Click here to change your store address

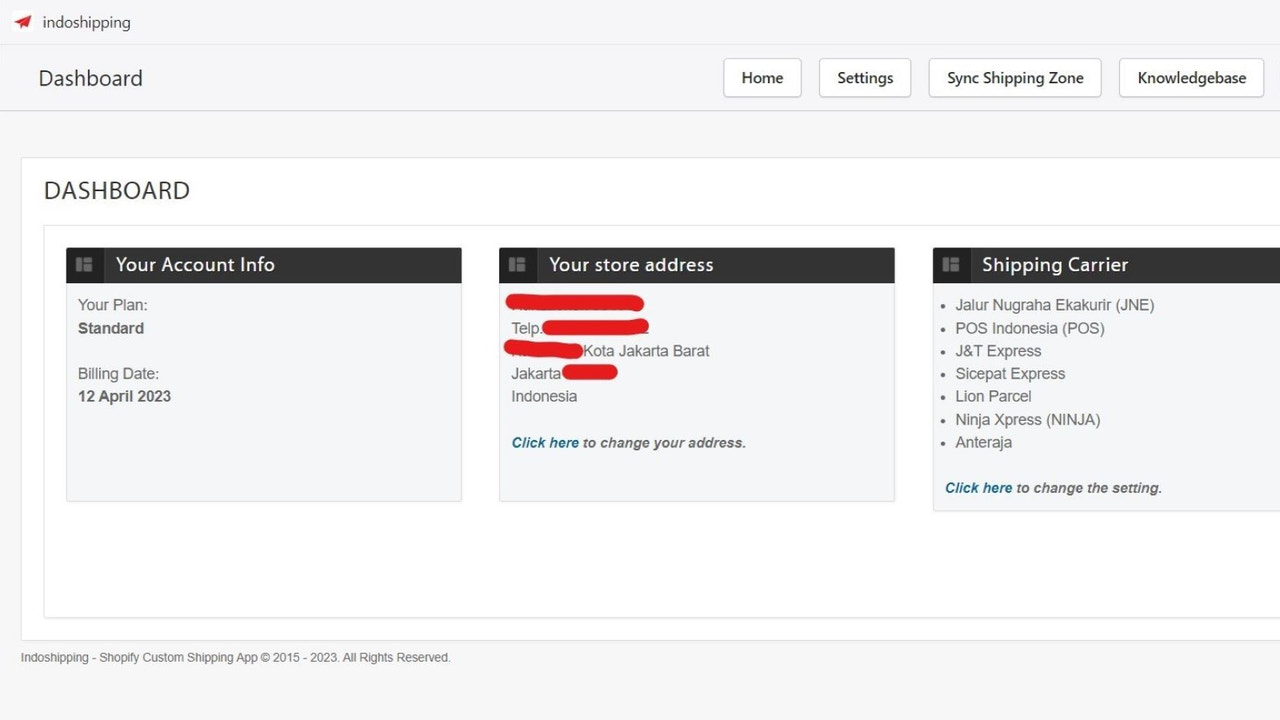pyautogui.click(x=545, y=442)
